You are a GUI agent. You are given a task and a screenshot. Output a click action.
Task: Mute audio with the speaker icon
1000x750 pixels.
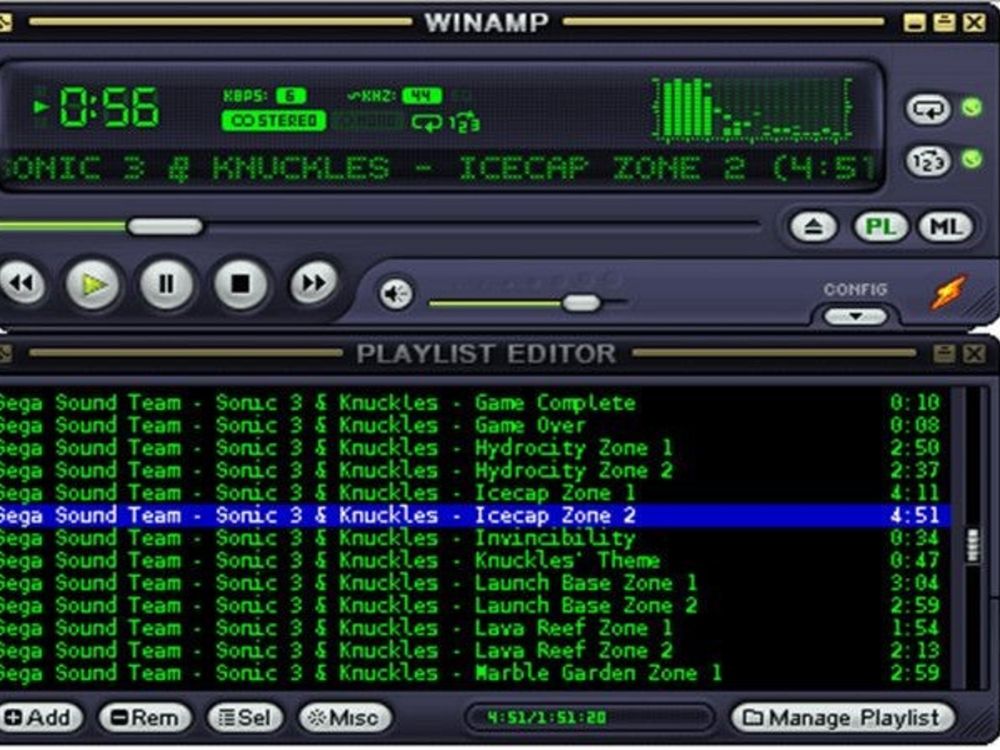(396, 294)
